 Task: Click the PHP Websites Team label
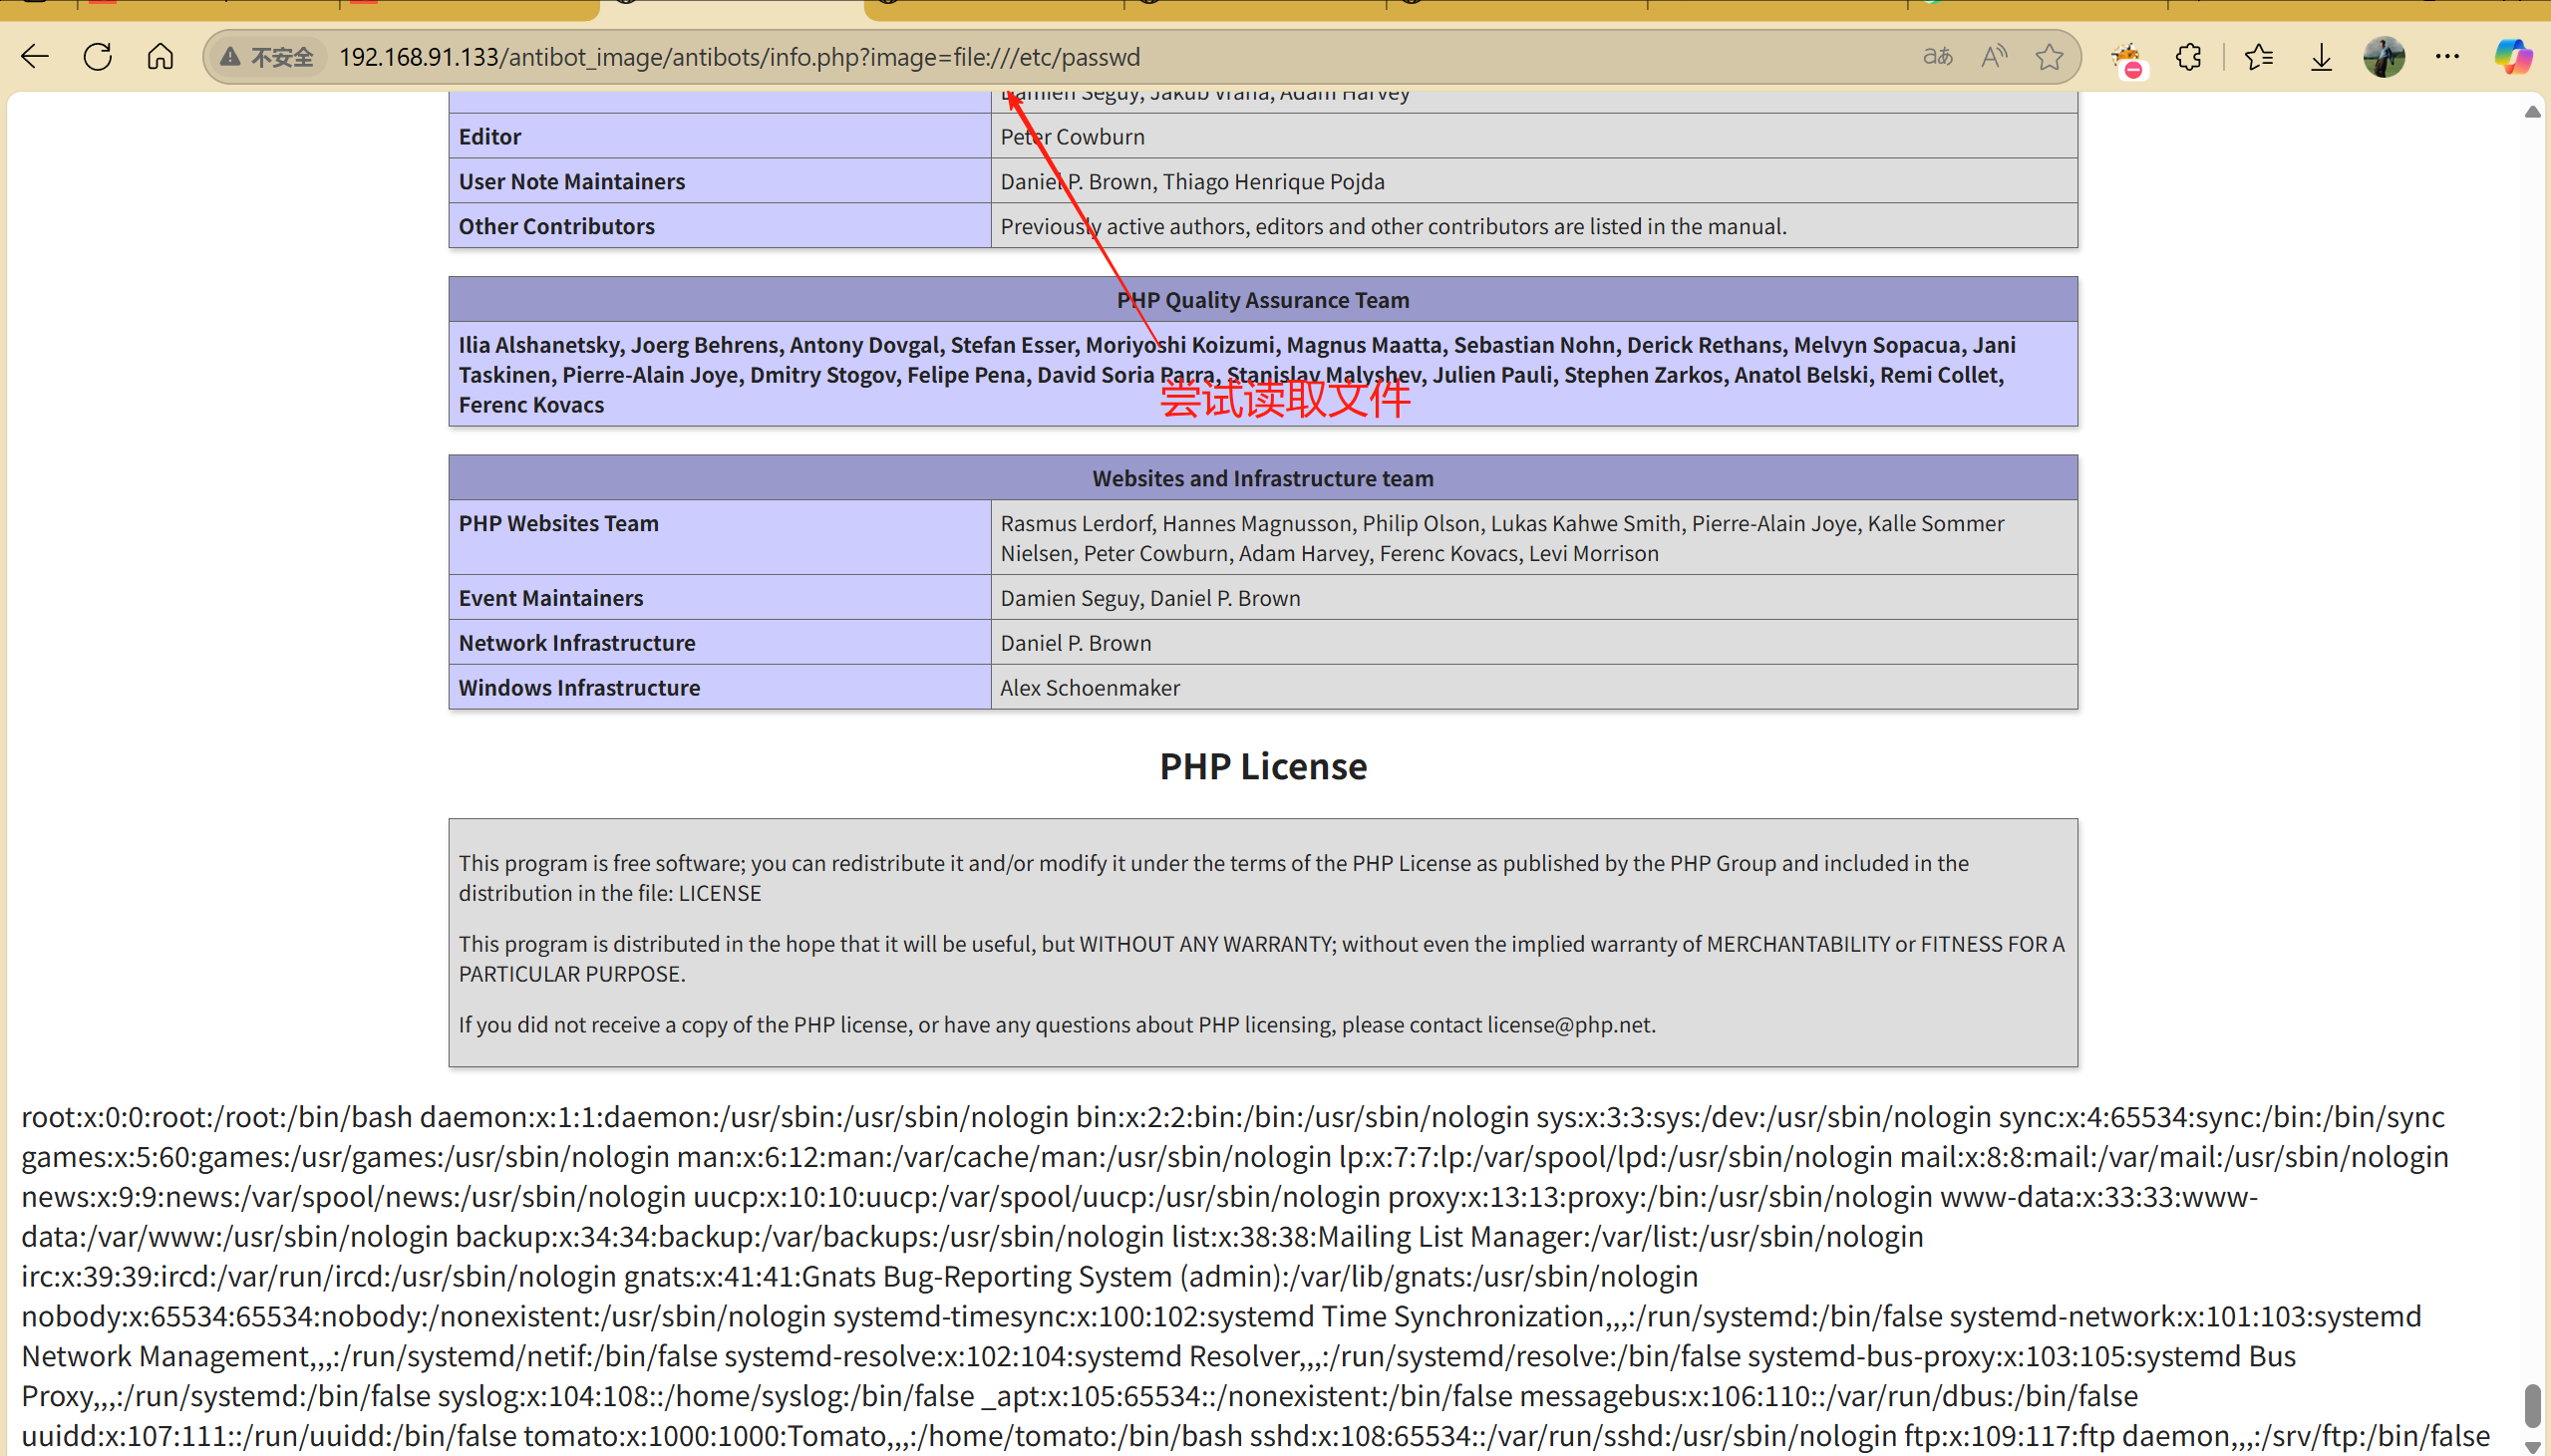tap(559, 523)
